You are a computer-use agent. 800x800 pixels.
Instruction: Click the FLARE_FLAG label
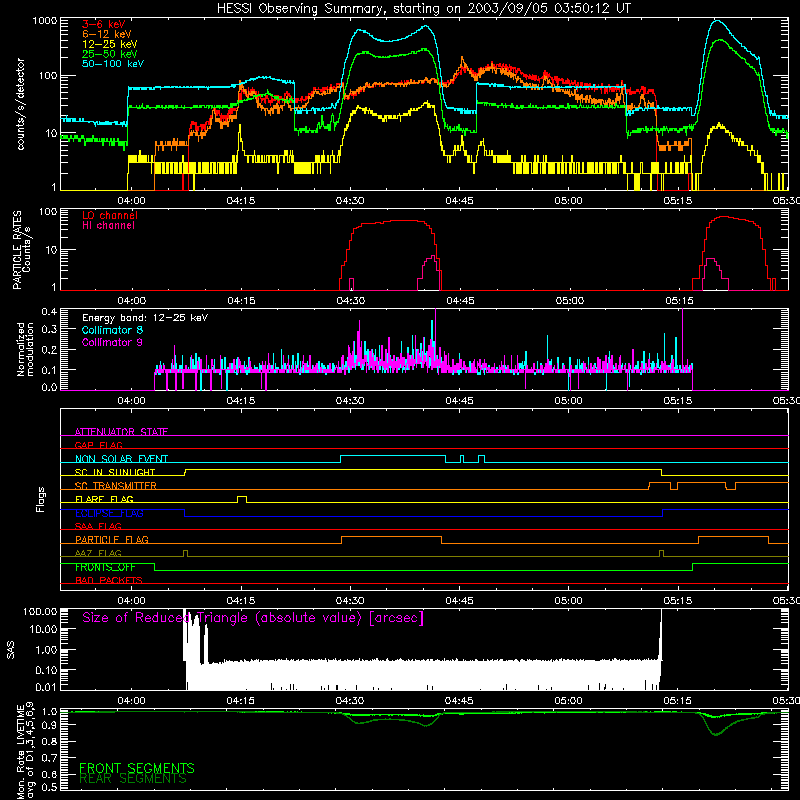click(104, 499)
